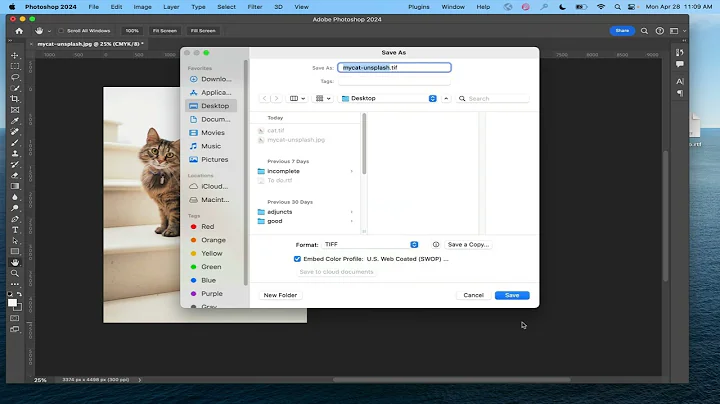Click the Share button

(x=622, y=31)
